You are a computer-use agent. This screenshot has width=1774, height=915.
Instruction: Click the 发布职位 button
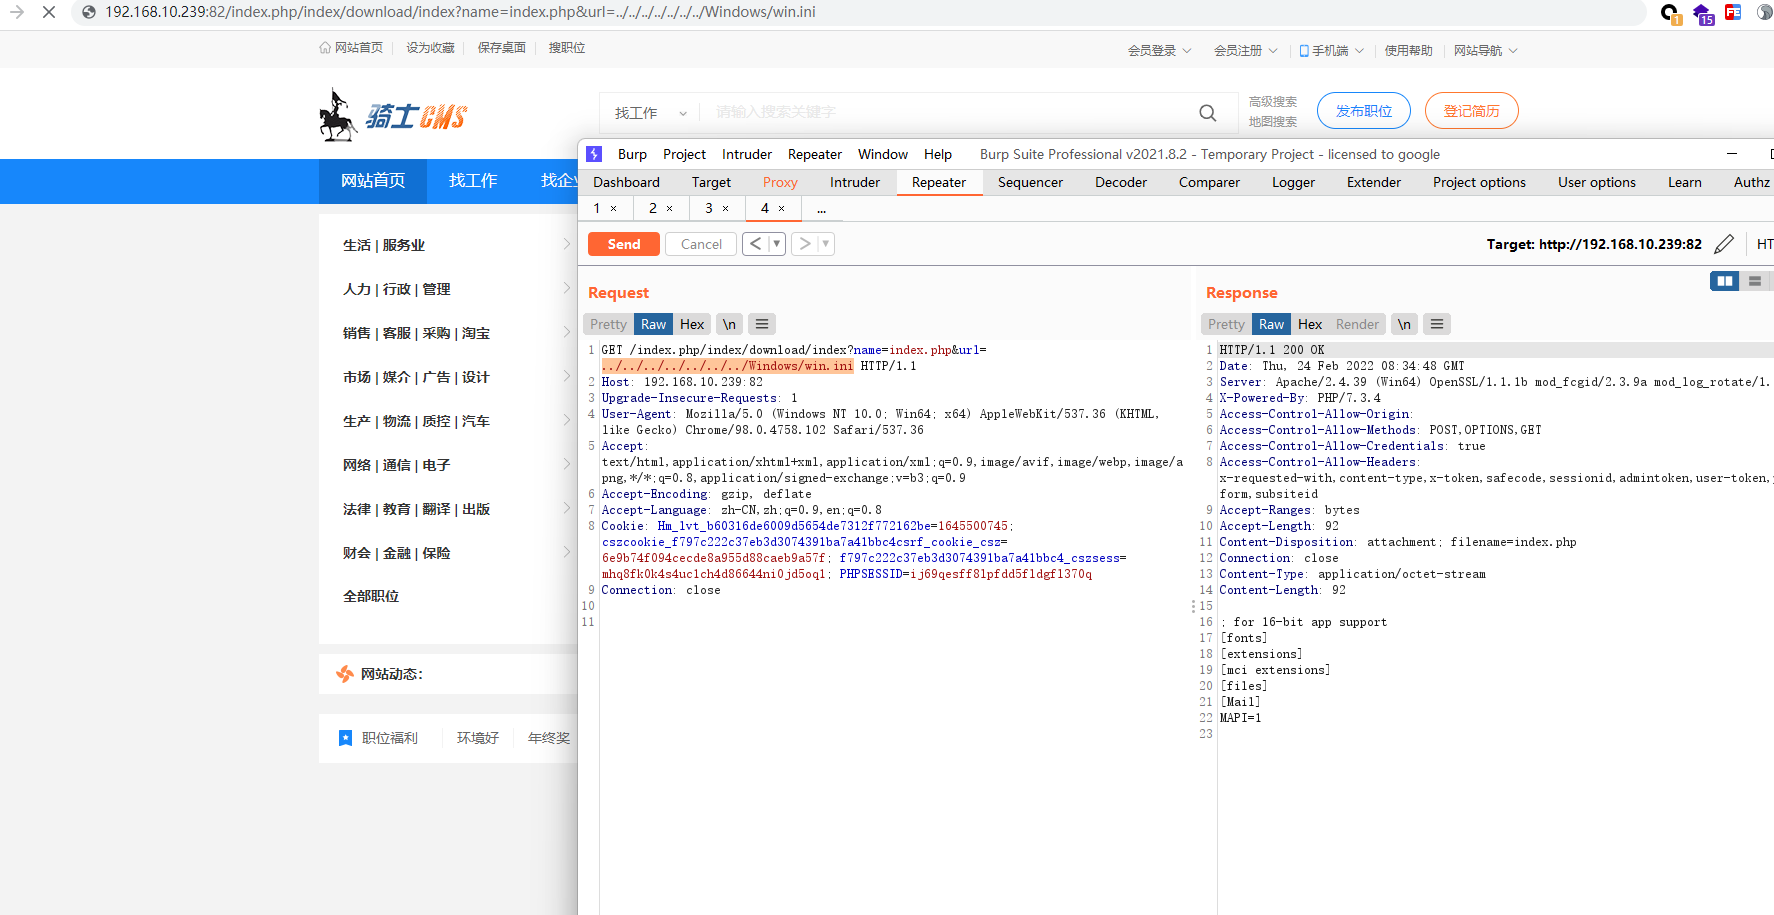(1363, 110)
